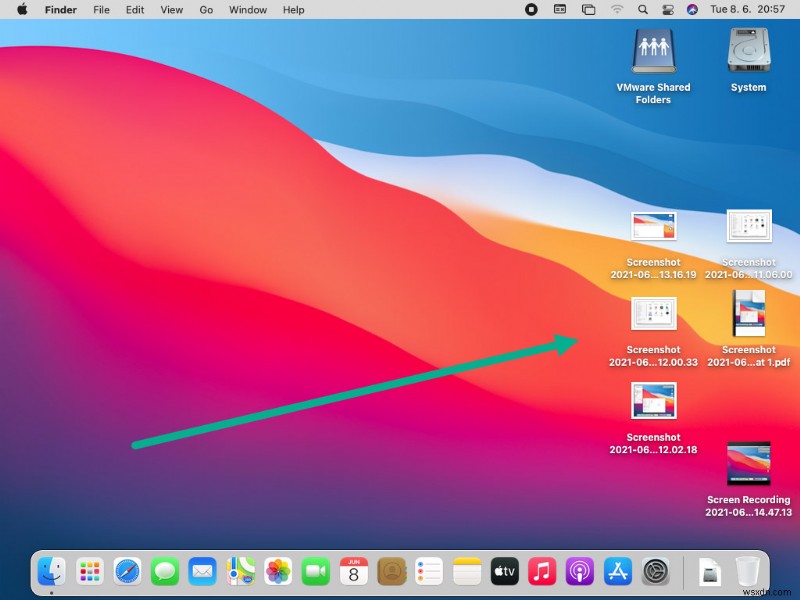Open Safari from the Dock
The height and width of the screenshot is (600, 800).
click(x=127, y=572)
